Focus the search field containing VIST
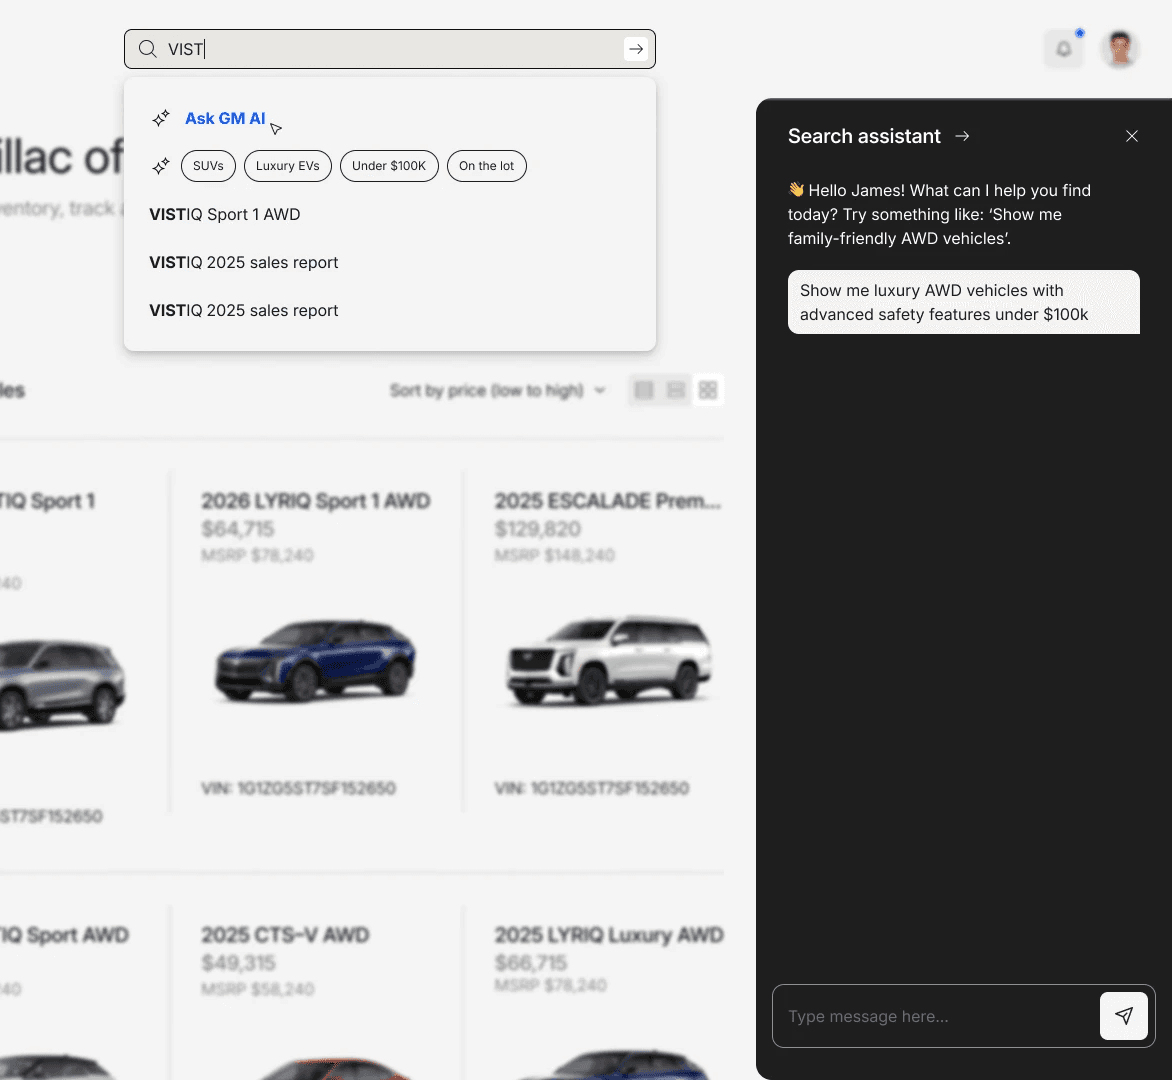Image resolution: width=1172 pixels, height=1080 pixels. tap(389, 49)
